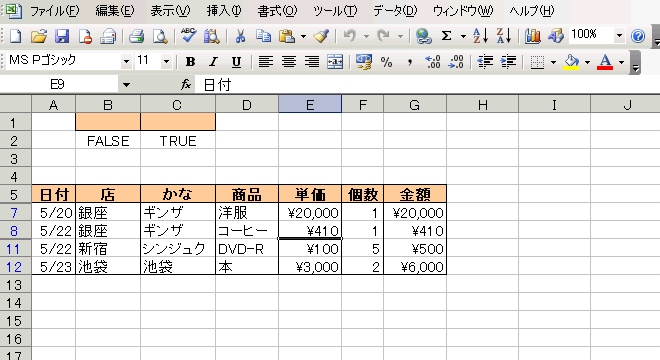
Task: Select the Format Painter brush
Action: (321, 36)
